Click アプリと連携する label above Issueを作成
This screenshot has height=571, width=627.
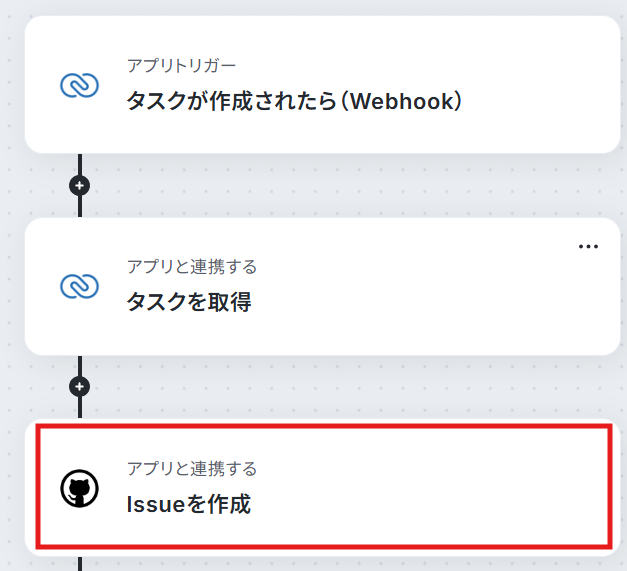point(192,469)
